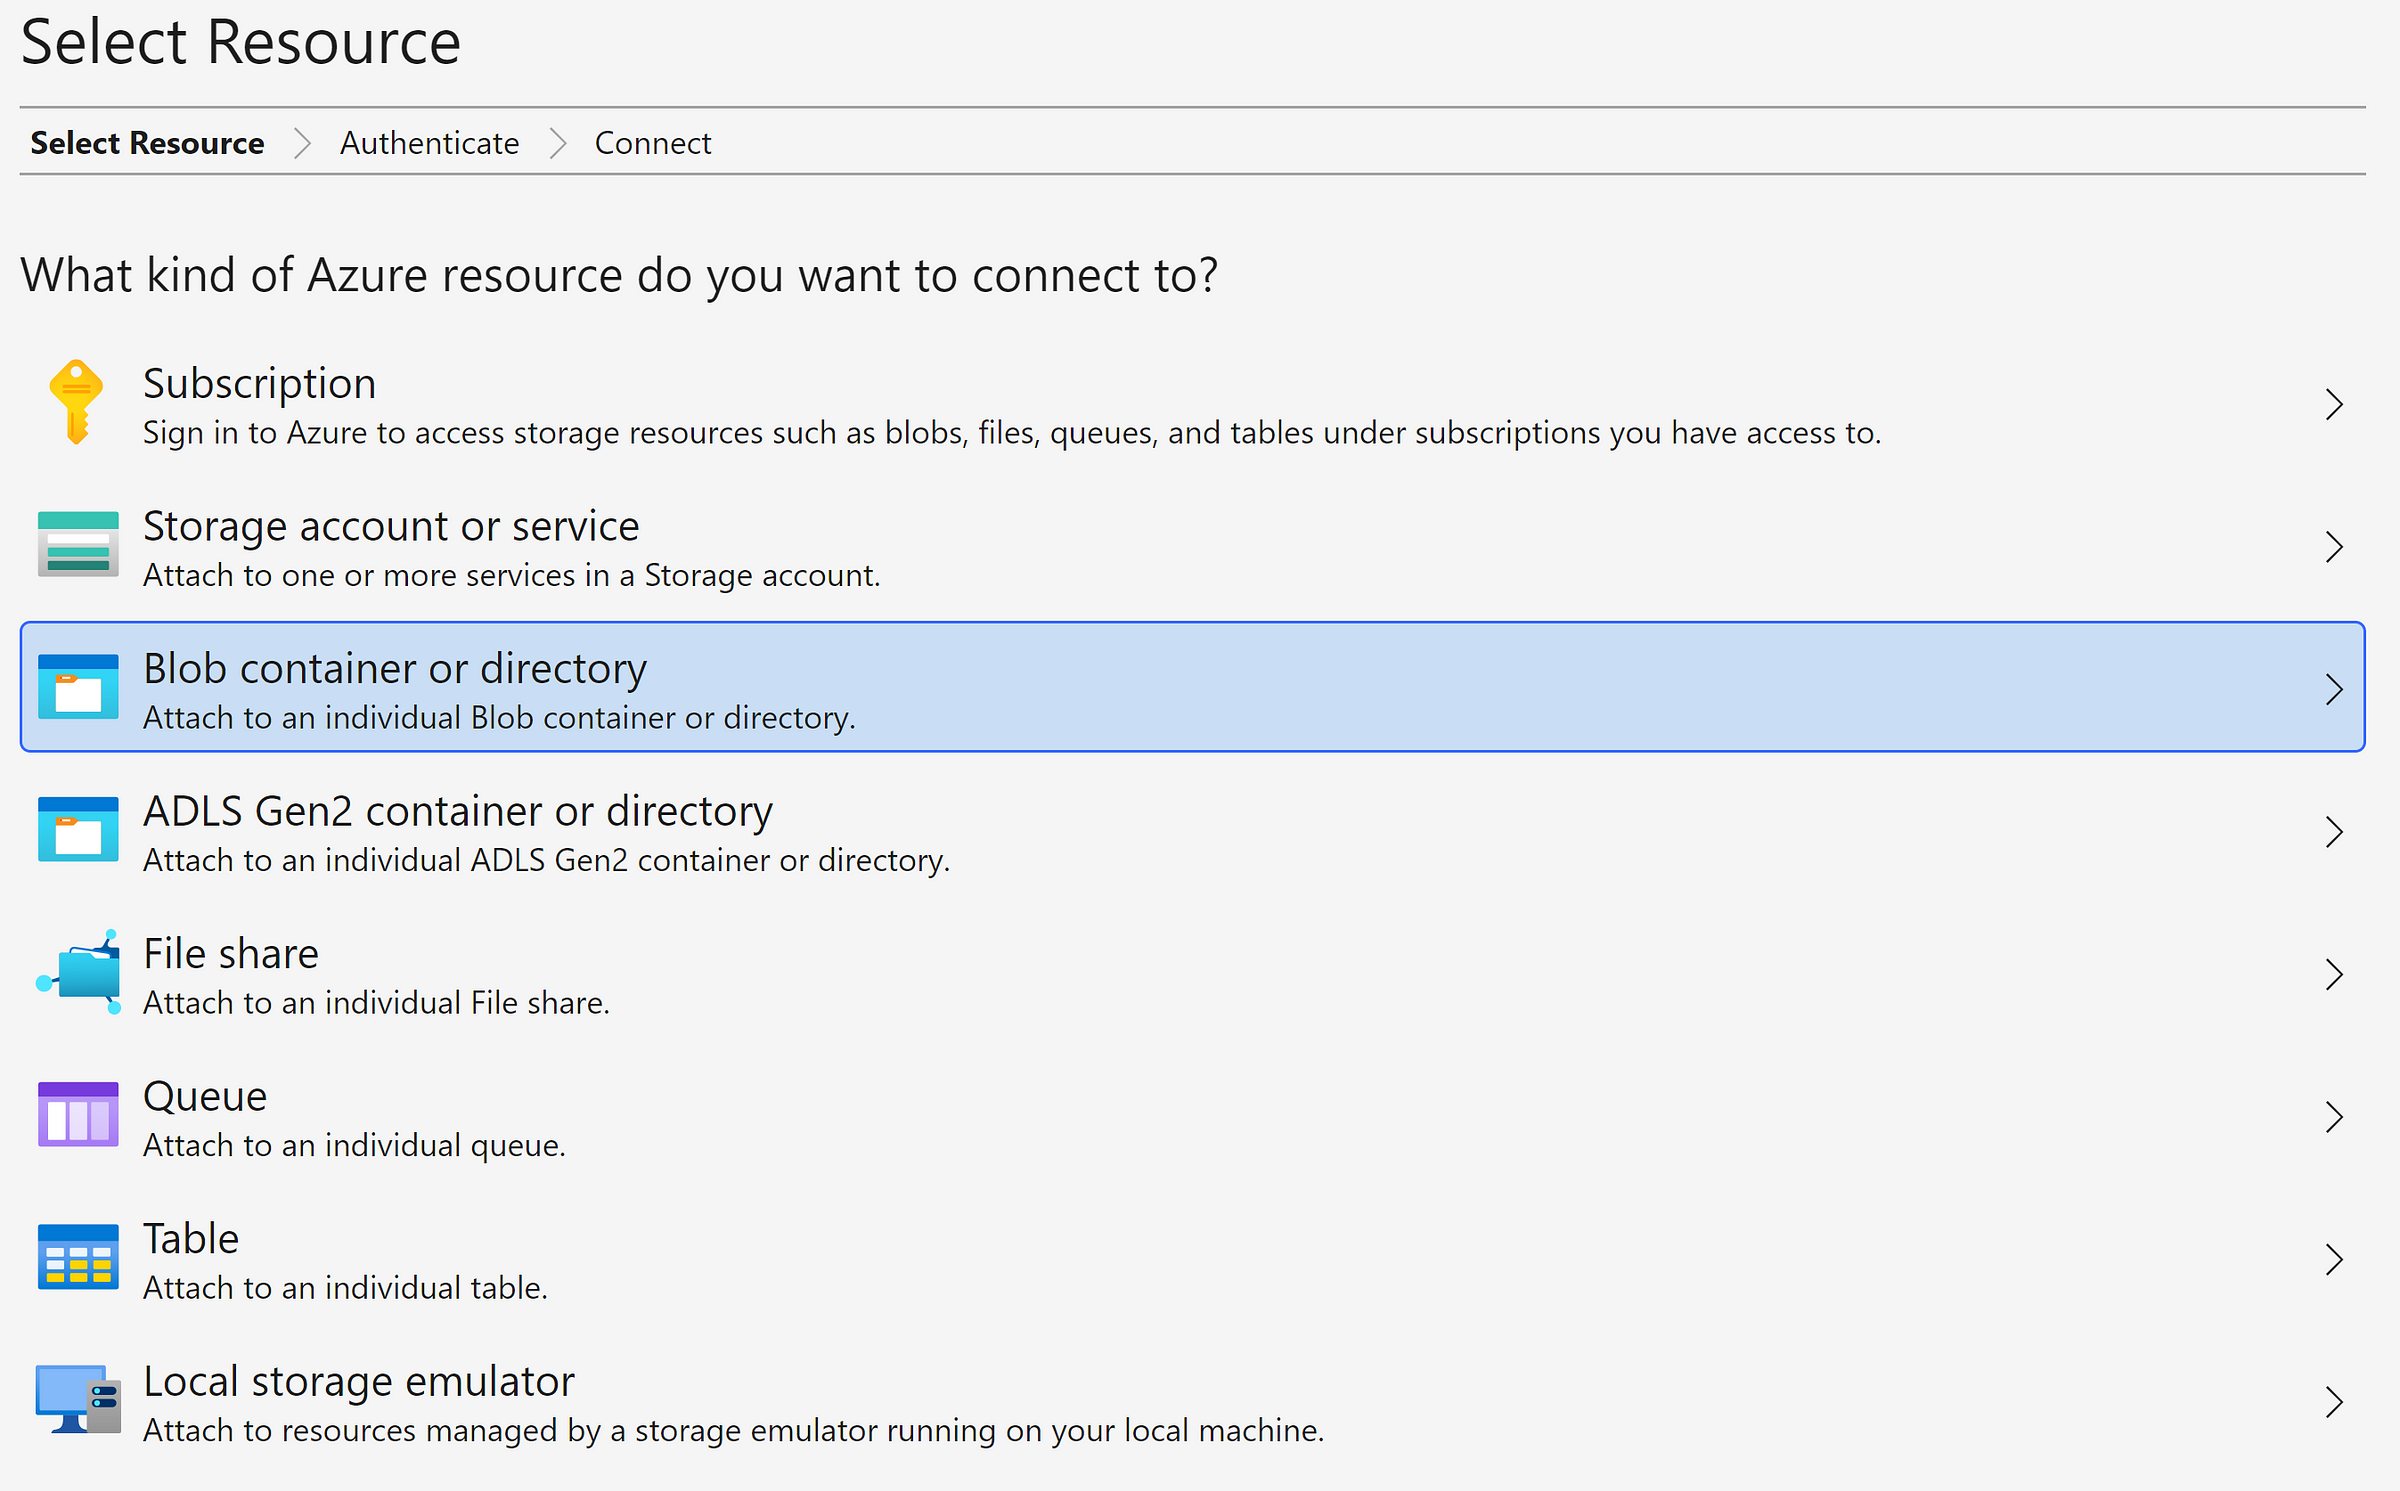Choose Storage account or service title

(391, 527)
